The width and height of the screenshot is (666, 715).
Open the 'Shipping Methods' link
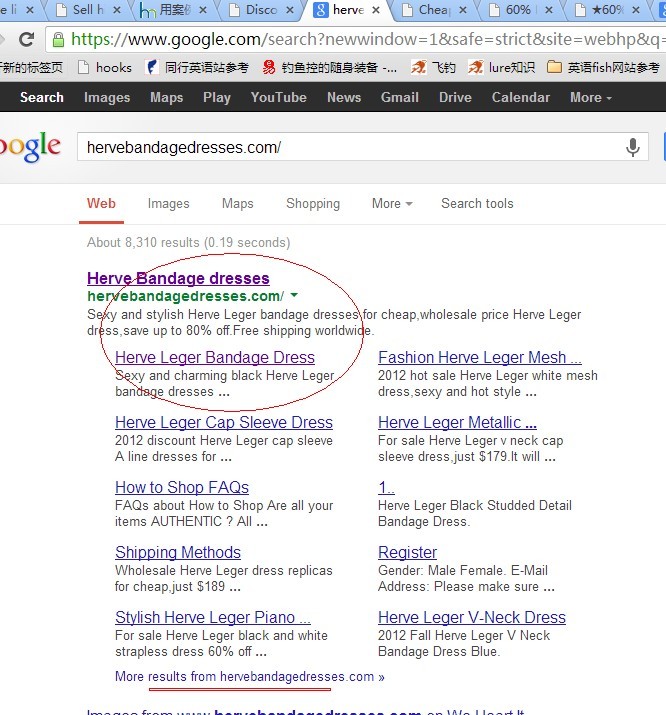point(178,552)
